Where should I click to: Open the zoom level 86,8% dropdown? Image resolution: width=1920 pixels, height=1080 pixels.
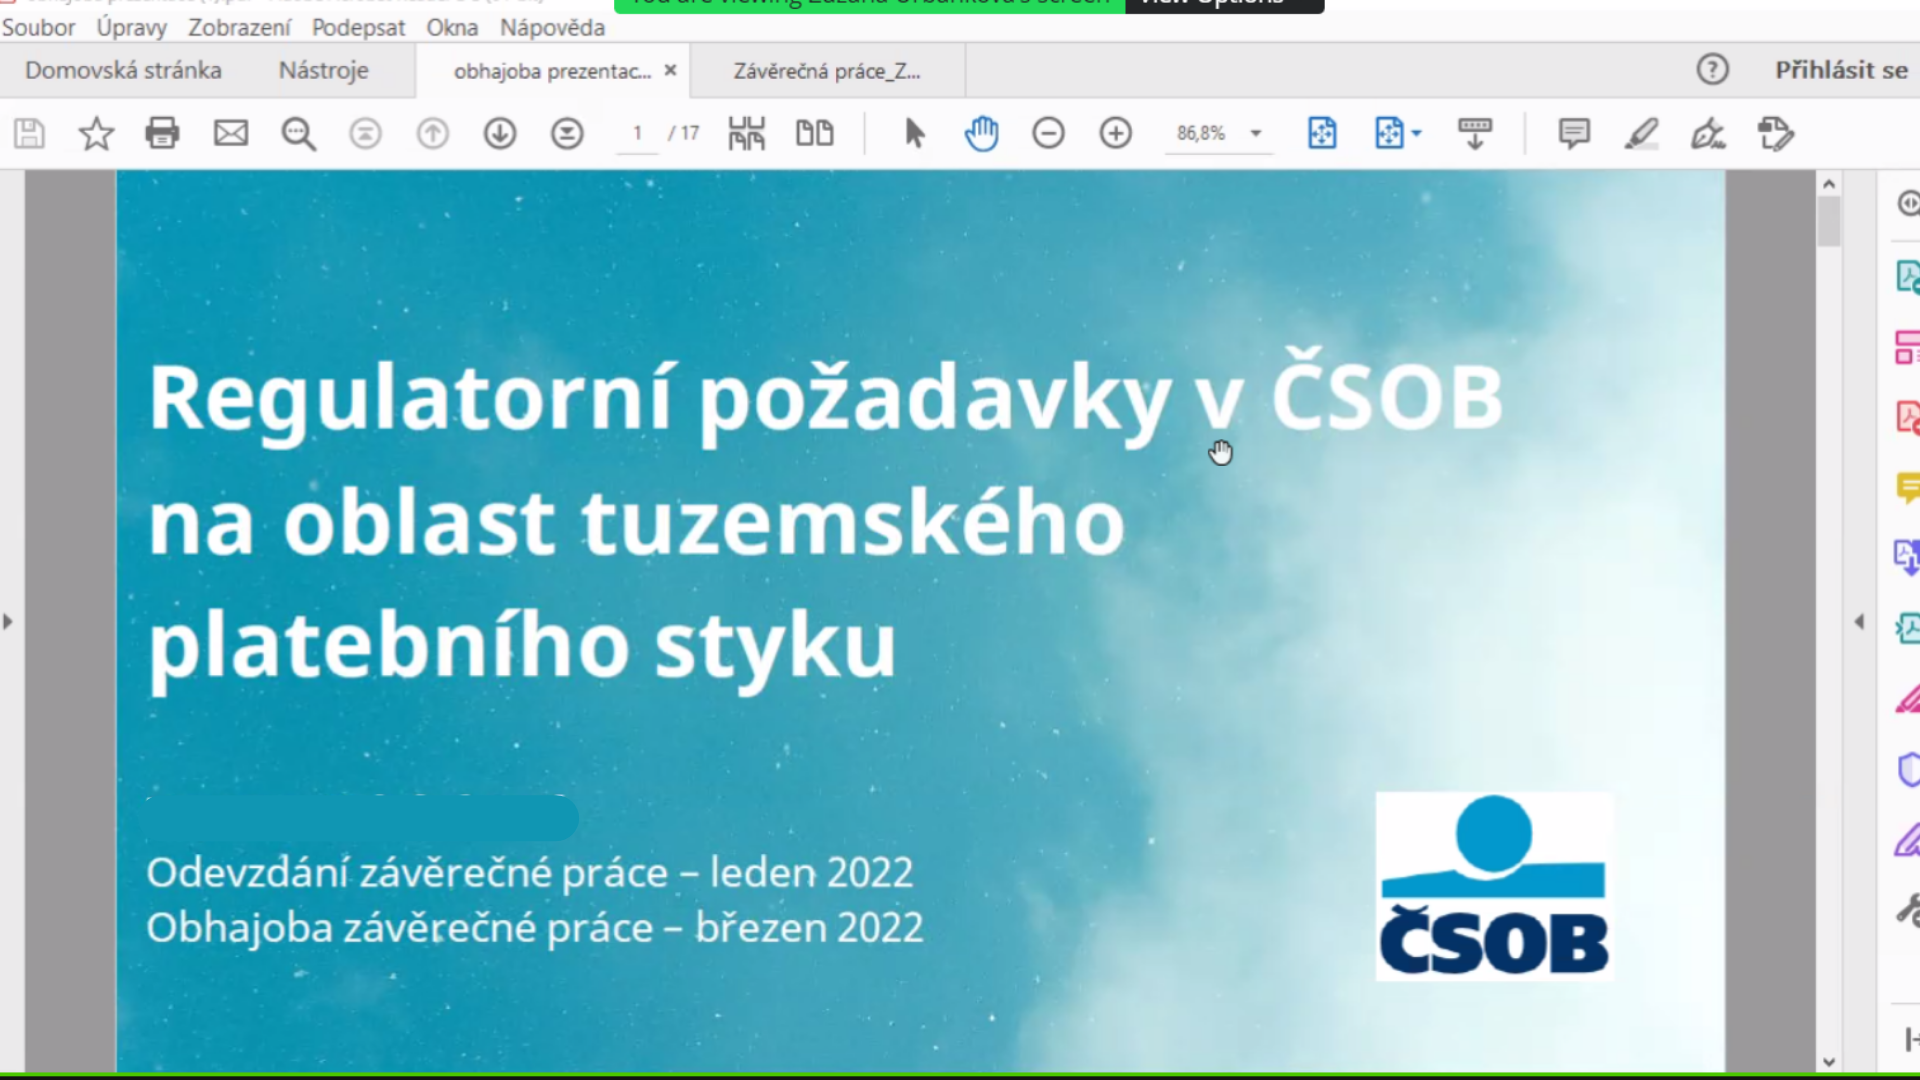tap(1218, 133)
